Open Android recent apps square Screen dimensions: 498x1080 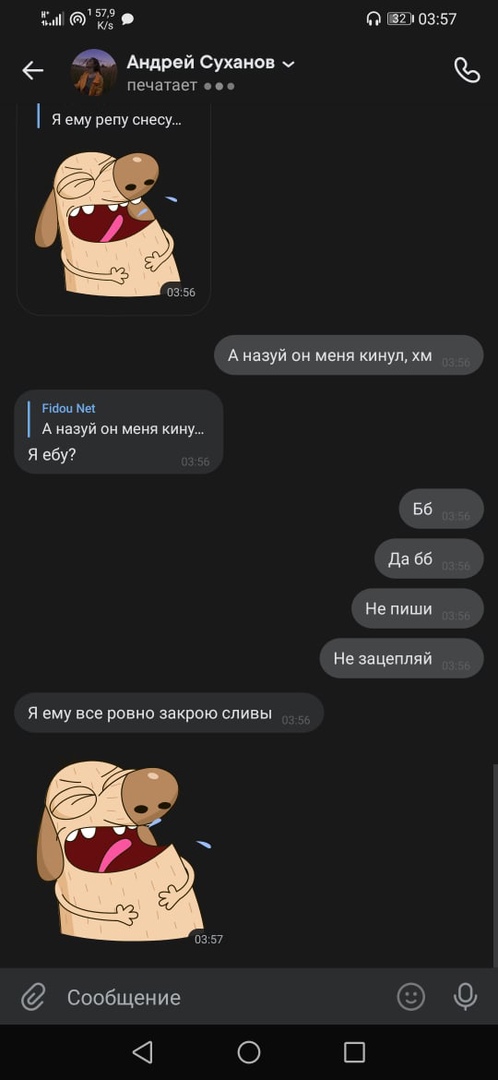pos(354,1052)
